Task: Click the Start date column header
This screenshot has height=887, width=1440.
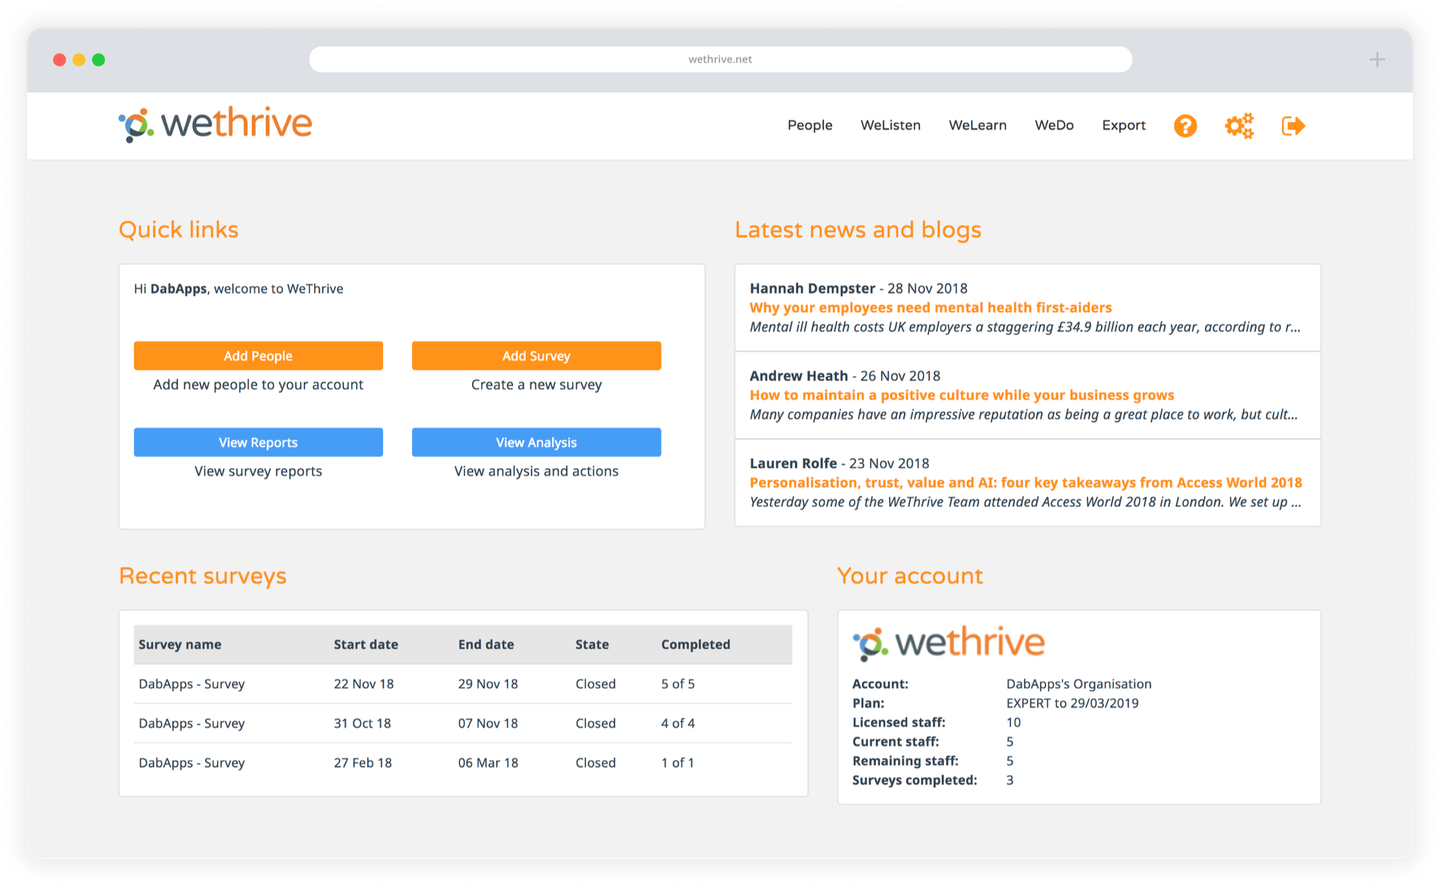Action: (x=366, y=644)
